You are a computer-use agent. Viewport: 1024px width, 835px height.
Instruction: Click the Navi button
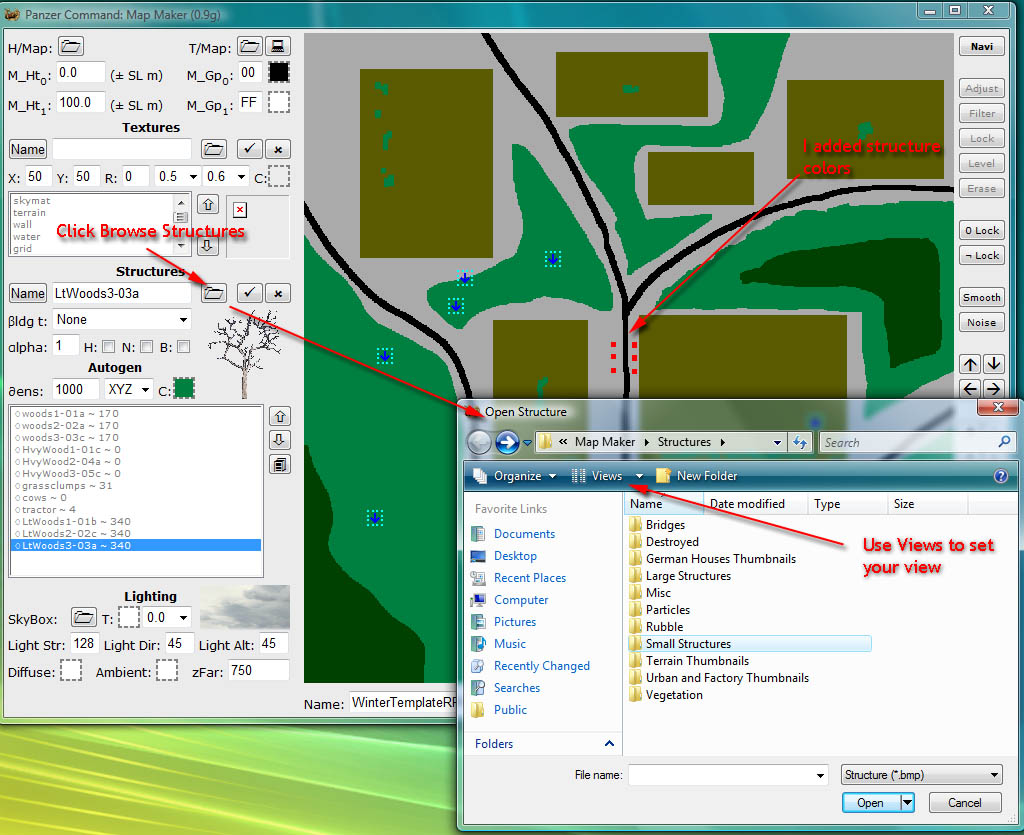point(982,47)
